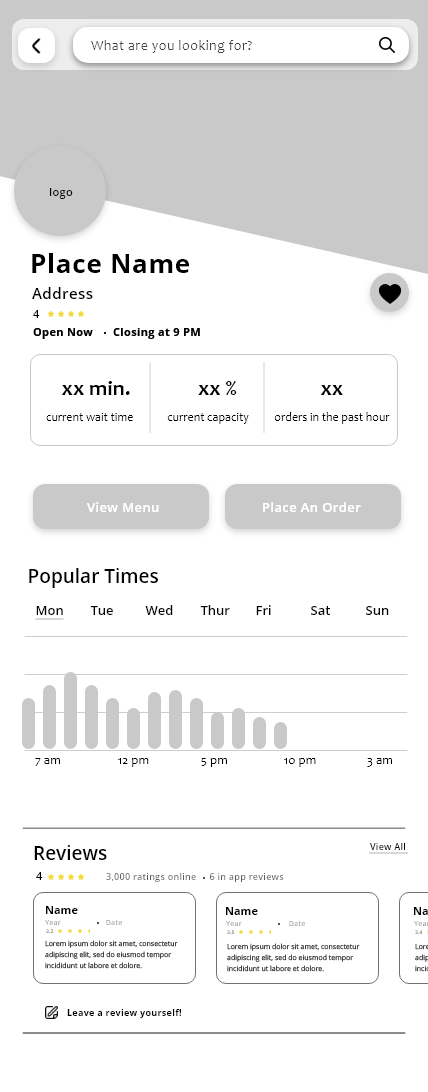Favorite this place with the heart icon
The image size is (428, 1092).
pyautogui.click(x=389, y=293)
